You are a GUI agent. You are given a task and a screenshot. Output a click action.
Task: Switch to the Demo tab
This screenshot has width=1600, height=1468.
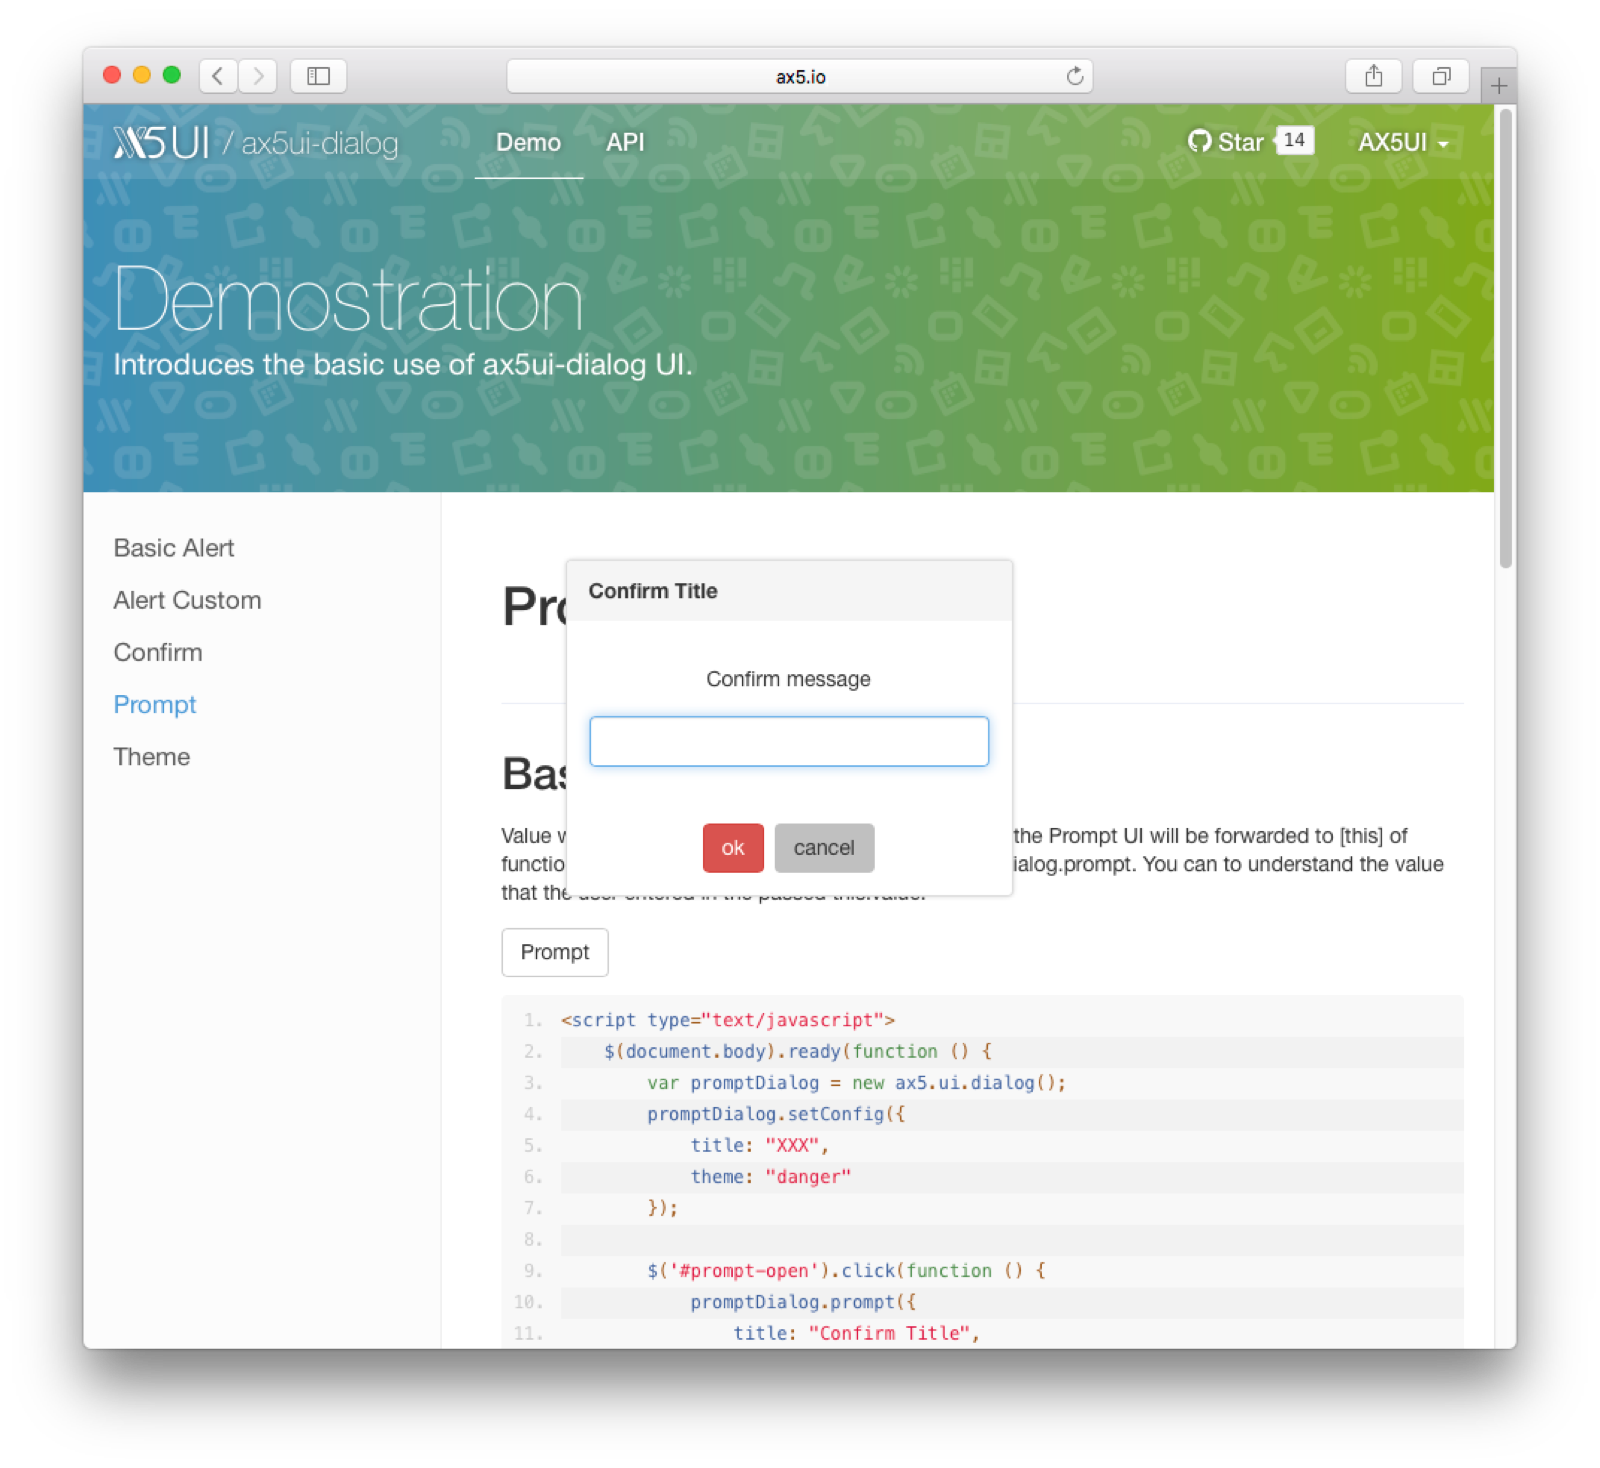(528, 142)
